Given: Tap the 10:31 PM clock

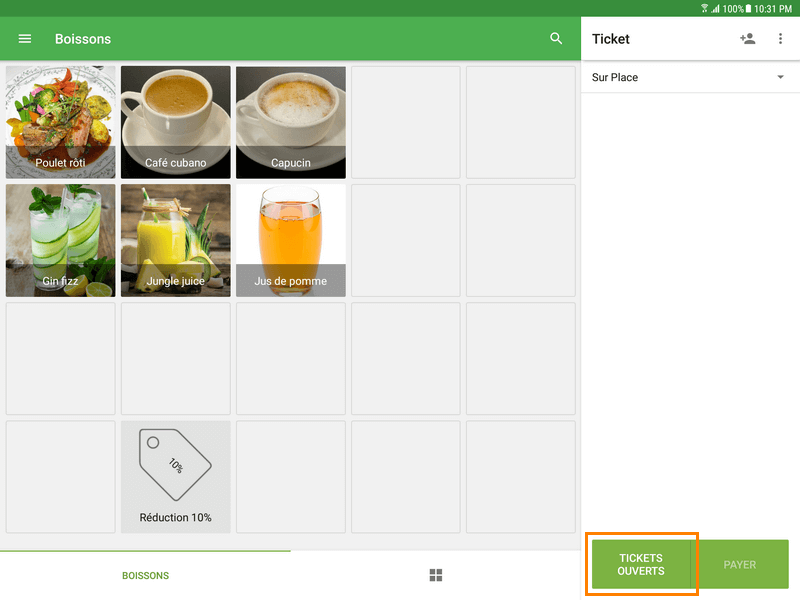Looking at the screenshot, I should (773, 9).
